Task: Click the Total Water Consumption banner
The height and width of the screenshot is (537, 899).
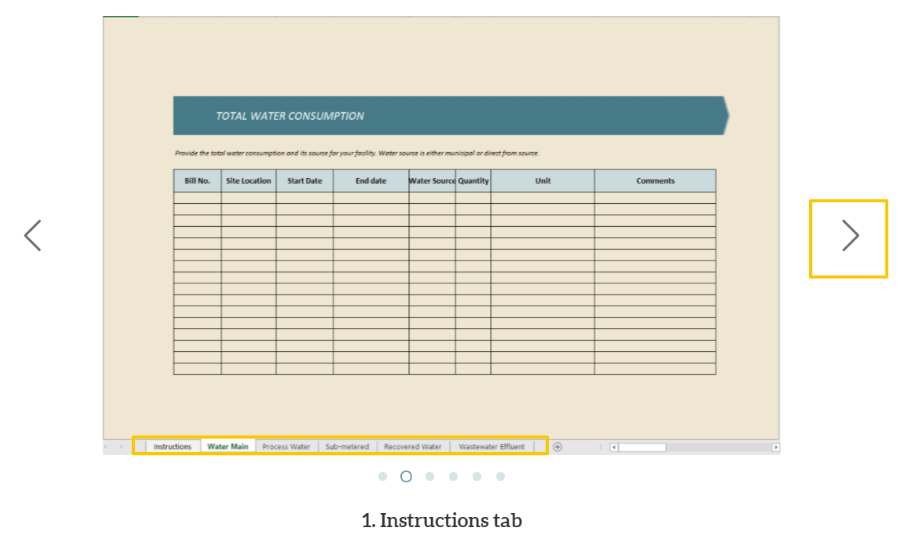Action: coord(450,116)
